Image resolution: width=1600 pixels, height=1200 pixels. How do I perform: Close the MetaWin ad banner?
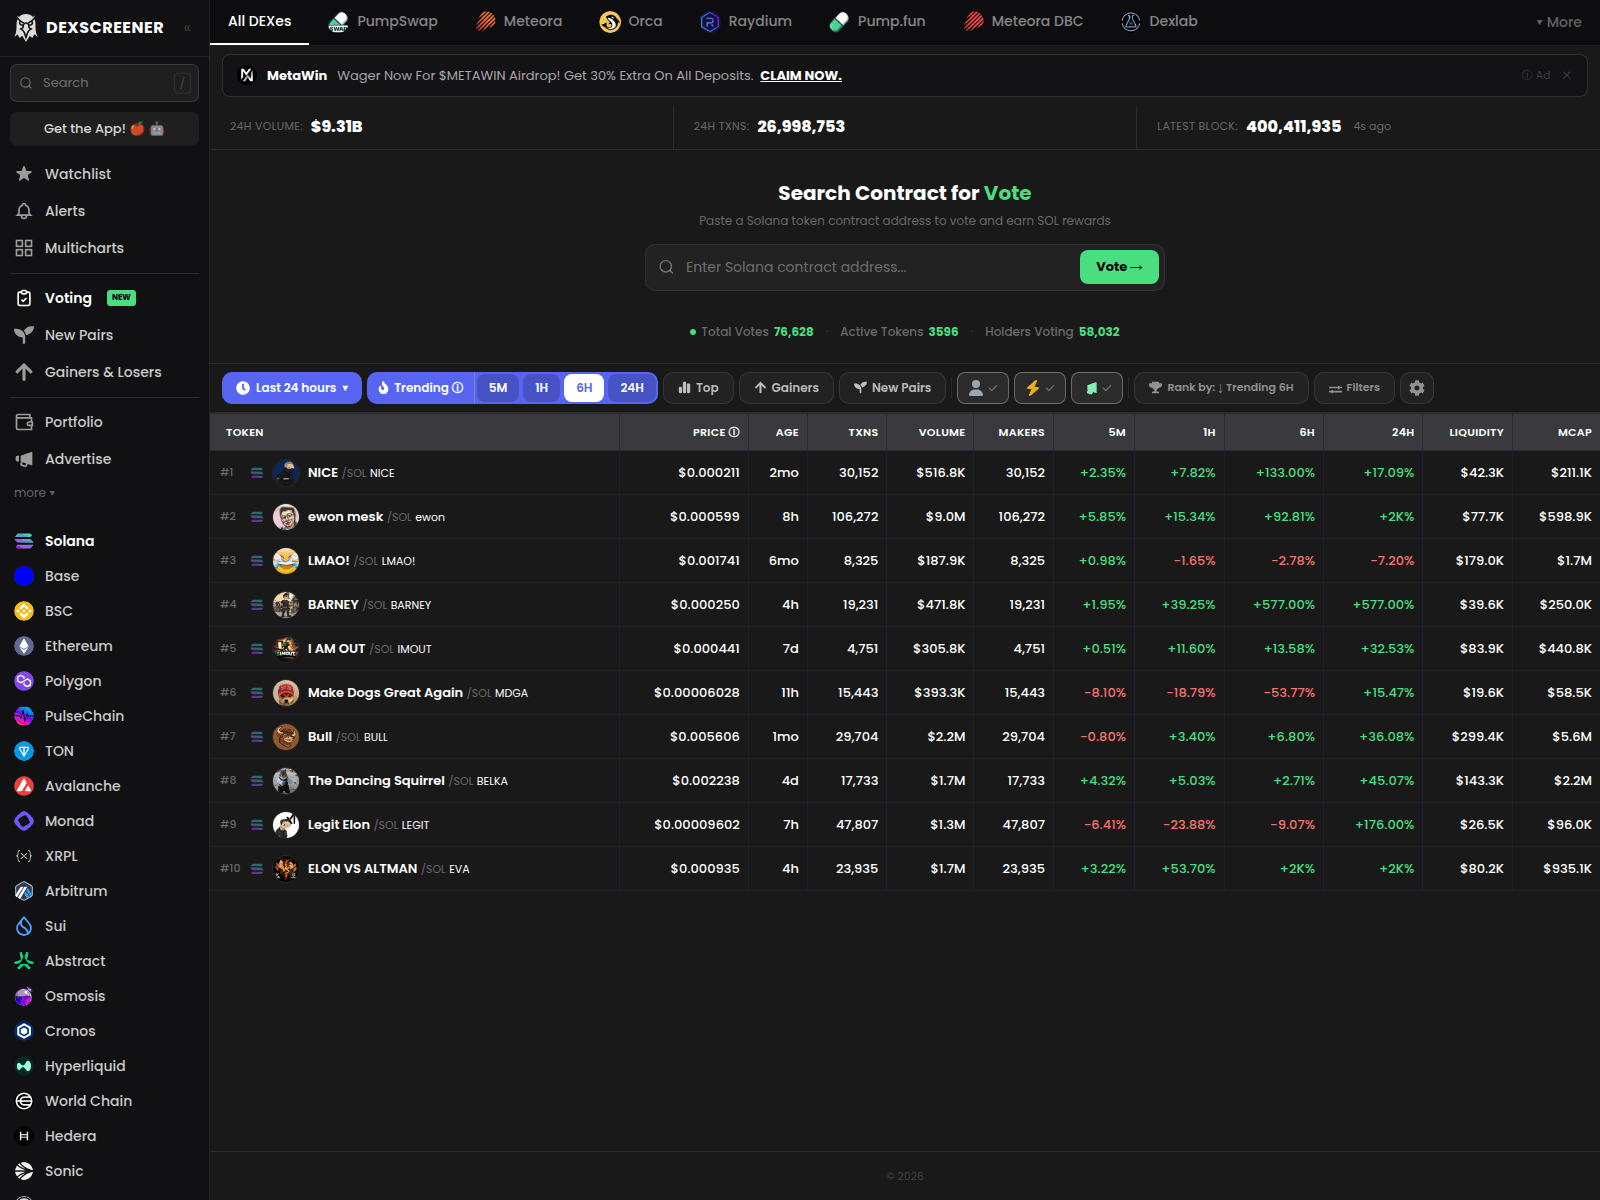click(x=1567, y=75)
